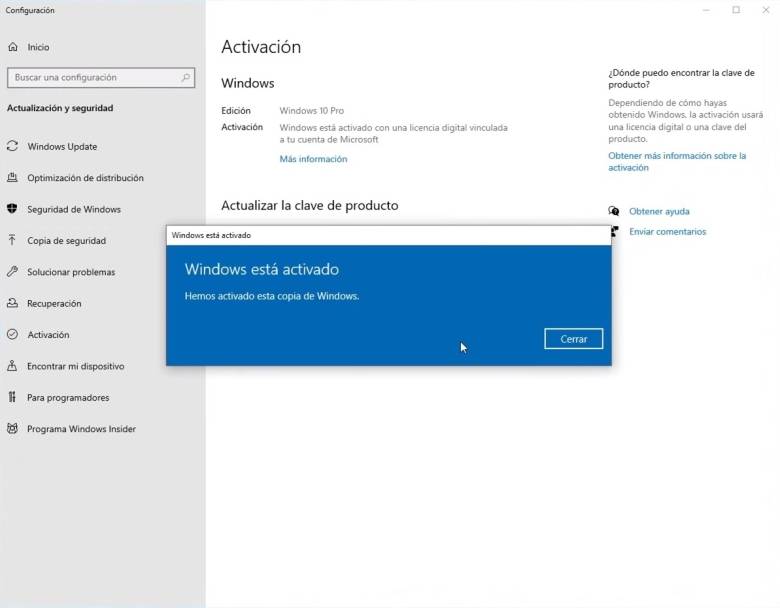Click the ¿Dónde puedo encontrar la clave question

(x=681, y=79)
